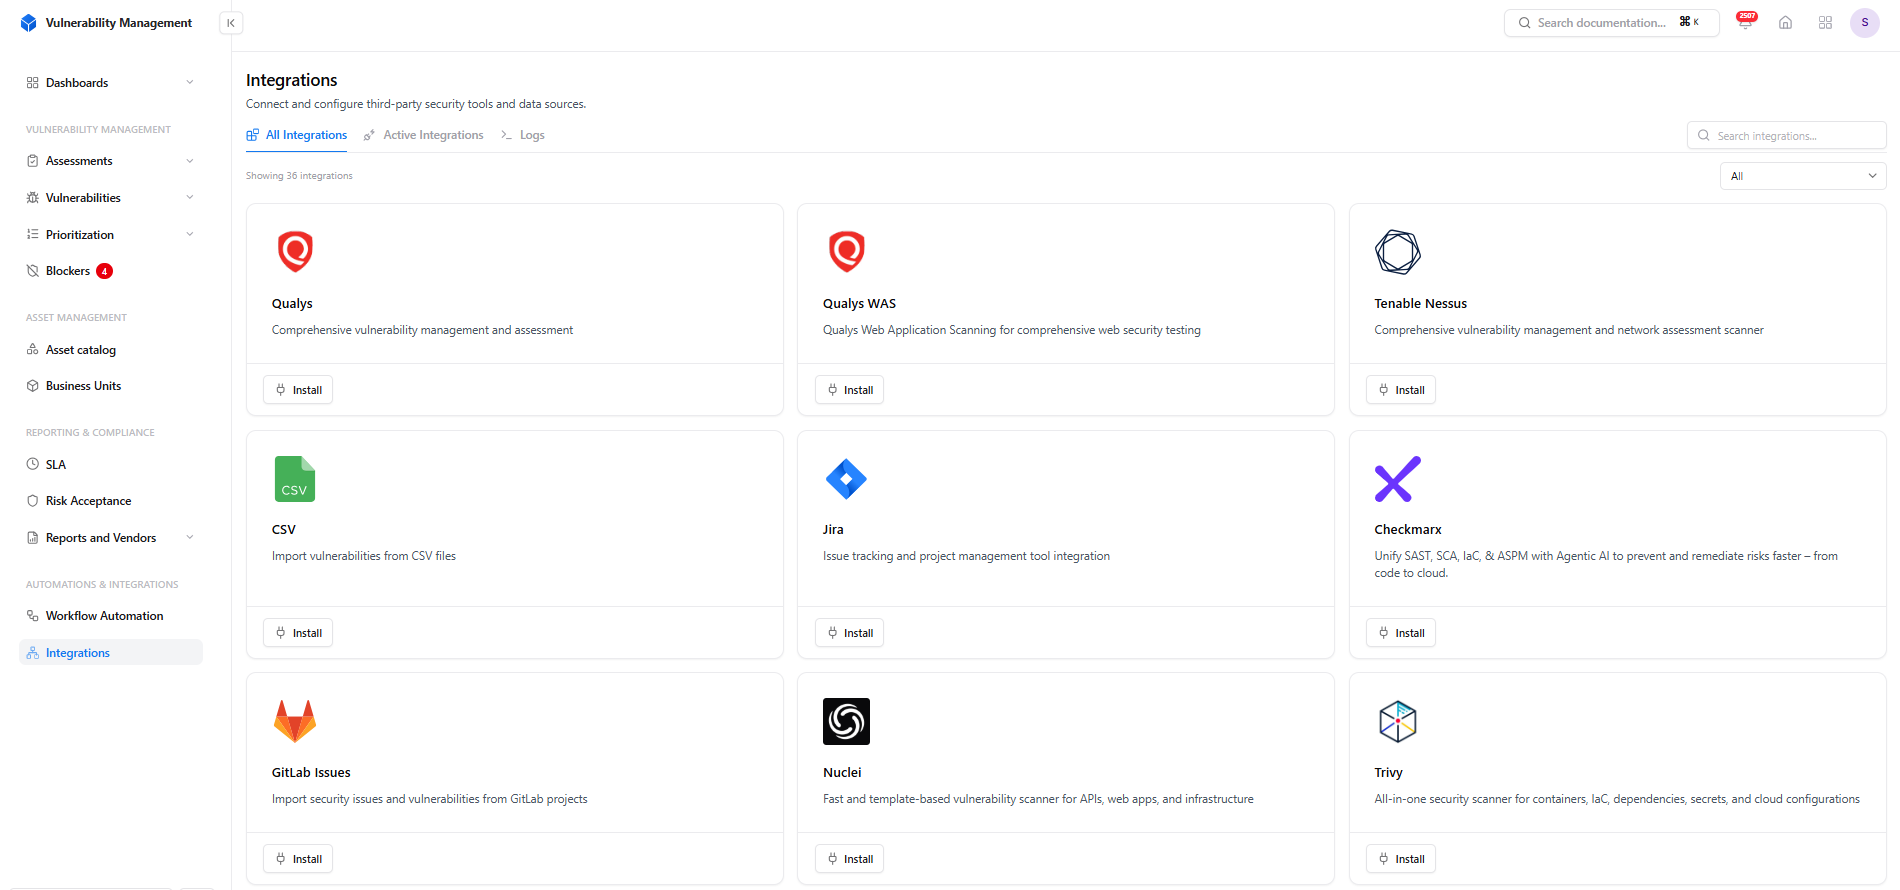1900x890 pixels.
Task: Click the purple Checkmarx X logo
Action: tap(1397, 479)
